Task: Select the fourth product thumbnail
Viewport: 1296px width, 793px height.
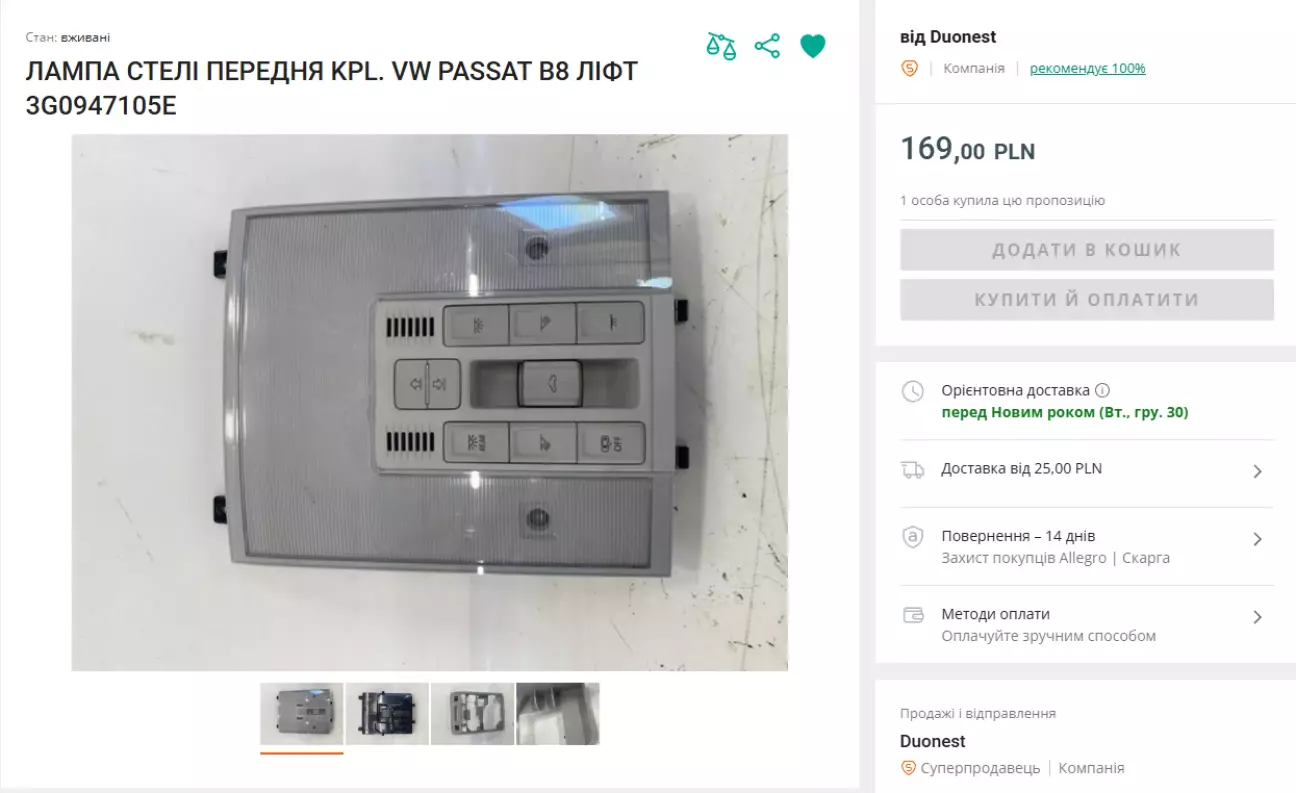Action: 558,714
